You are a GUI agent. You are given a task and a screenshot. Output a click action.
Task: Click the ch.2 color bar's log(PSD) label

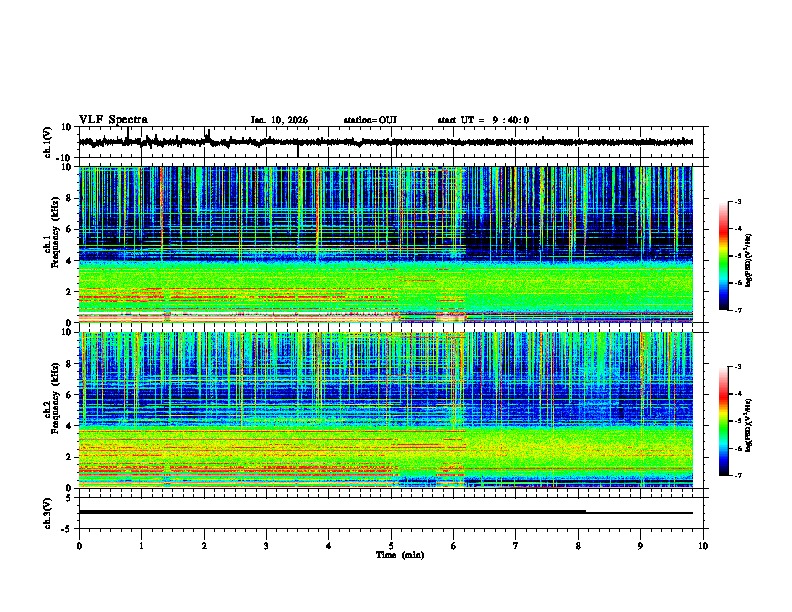(749, 425)
